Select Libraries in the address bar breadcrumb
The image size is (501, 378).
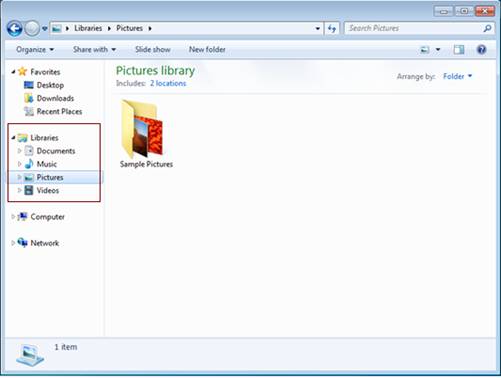click(88, 28)
